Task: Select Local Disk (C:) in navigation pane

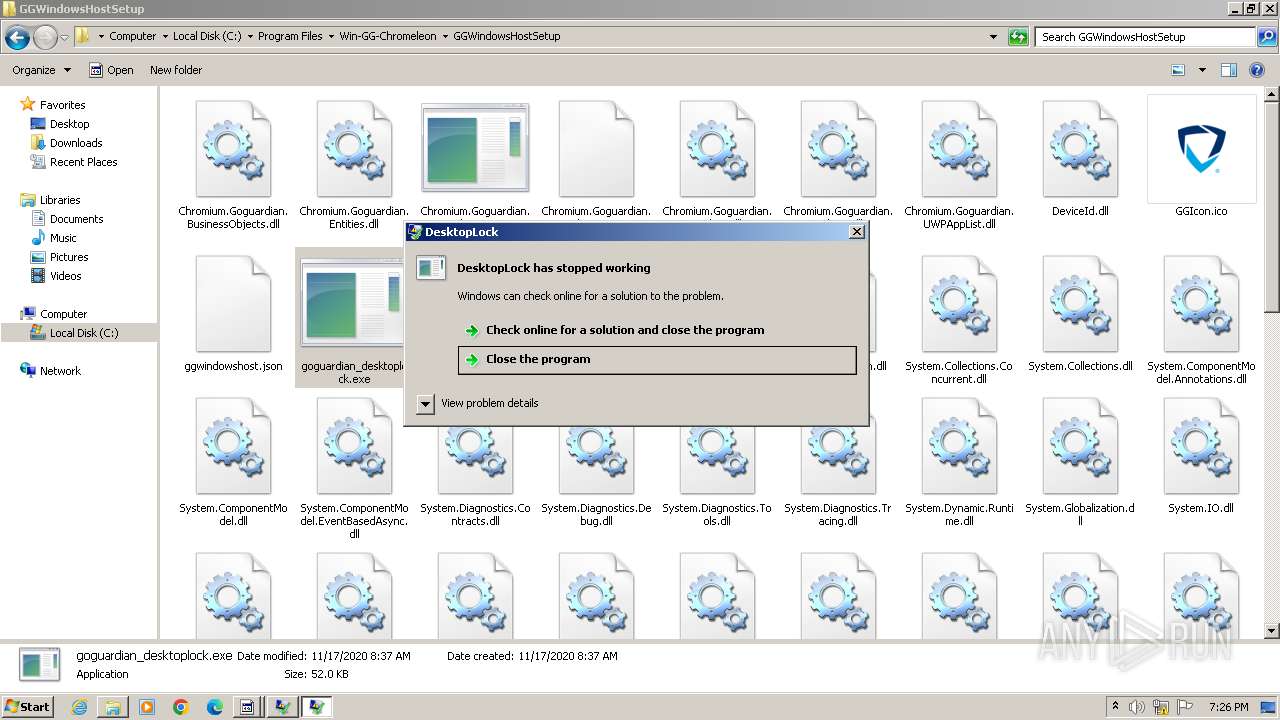Action: [x=84, y=333]
